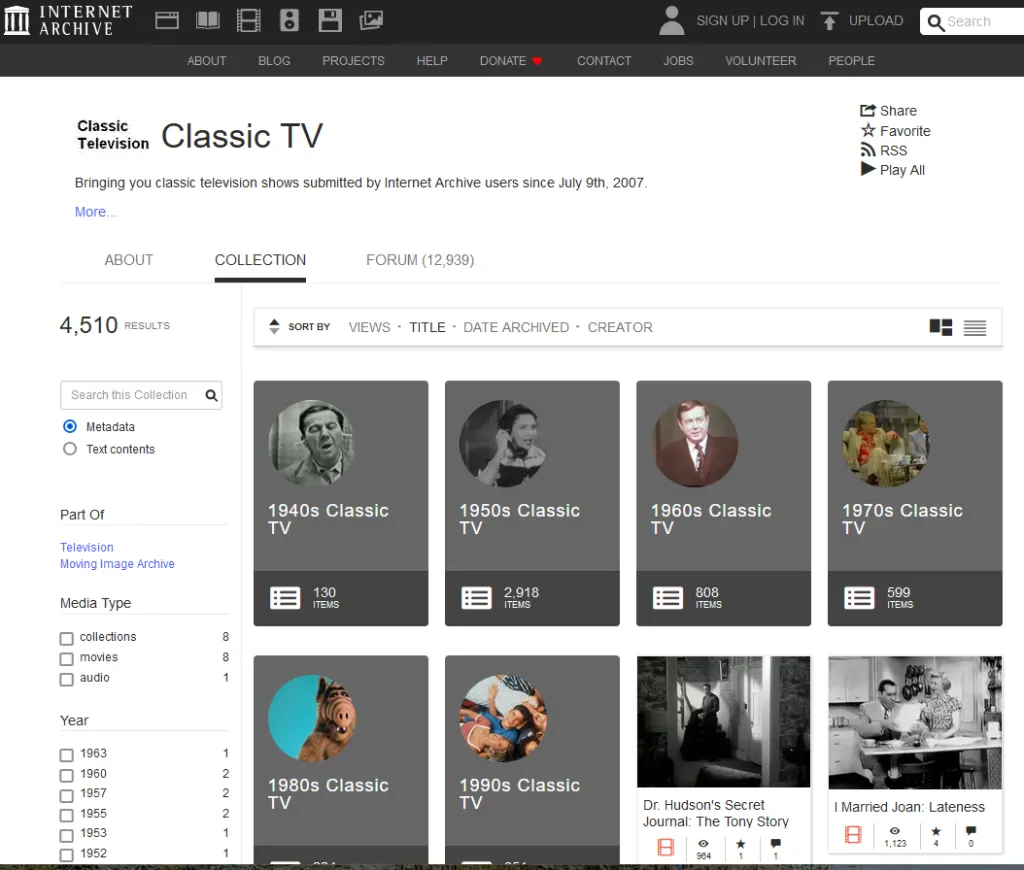
Task: Click the Share icon
Action: click(867, 110)
